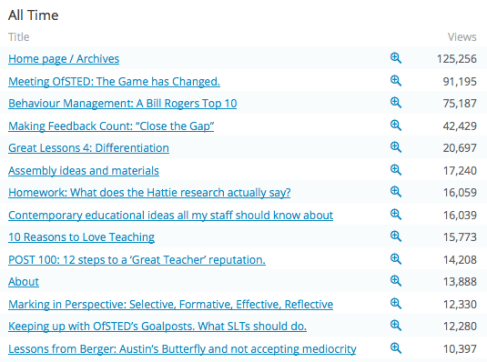This screenshot has width=487, height=362.
Task: Open Lessons from Berger: Austin's Butterfly link
Action: click(x=182, y=349)
